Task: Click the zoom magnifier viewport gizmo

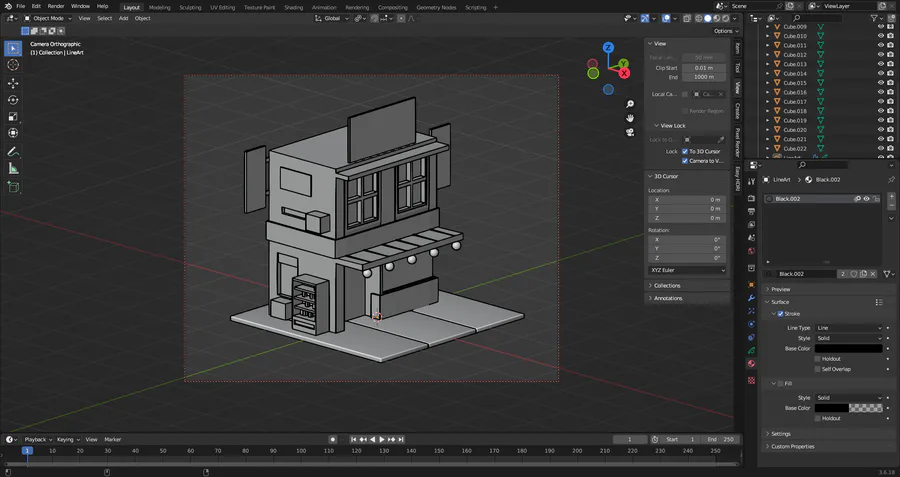Action: tap(630, 104)
